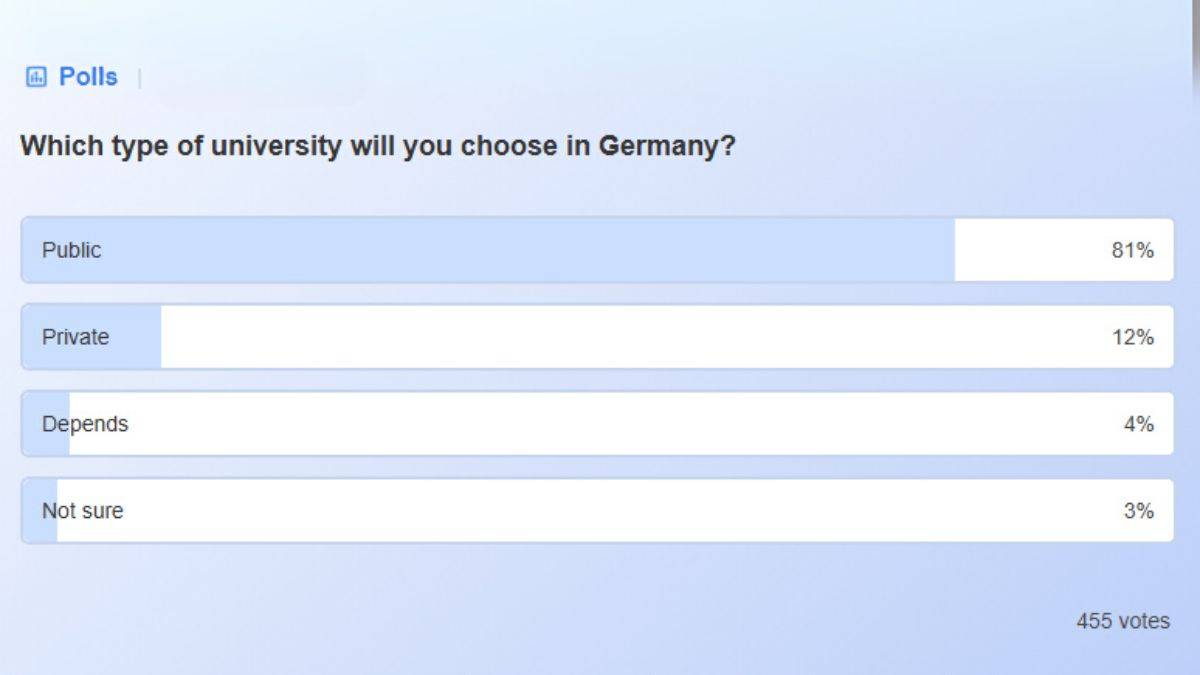Vote for the Private option
This screenshot has width=1200, height=675.
coord(400,337)
